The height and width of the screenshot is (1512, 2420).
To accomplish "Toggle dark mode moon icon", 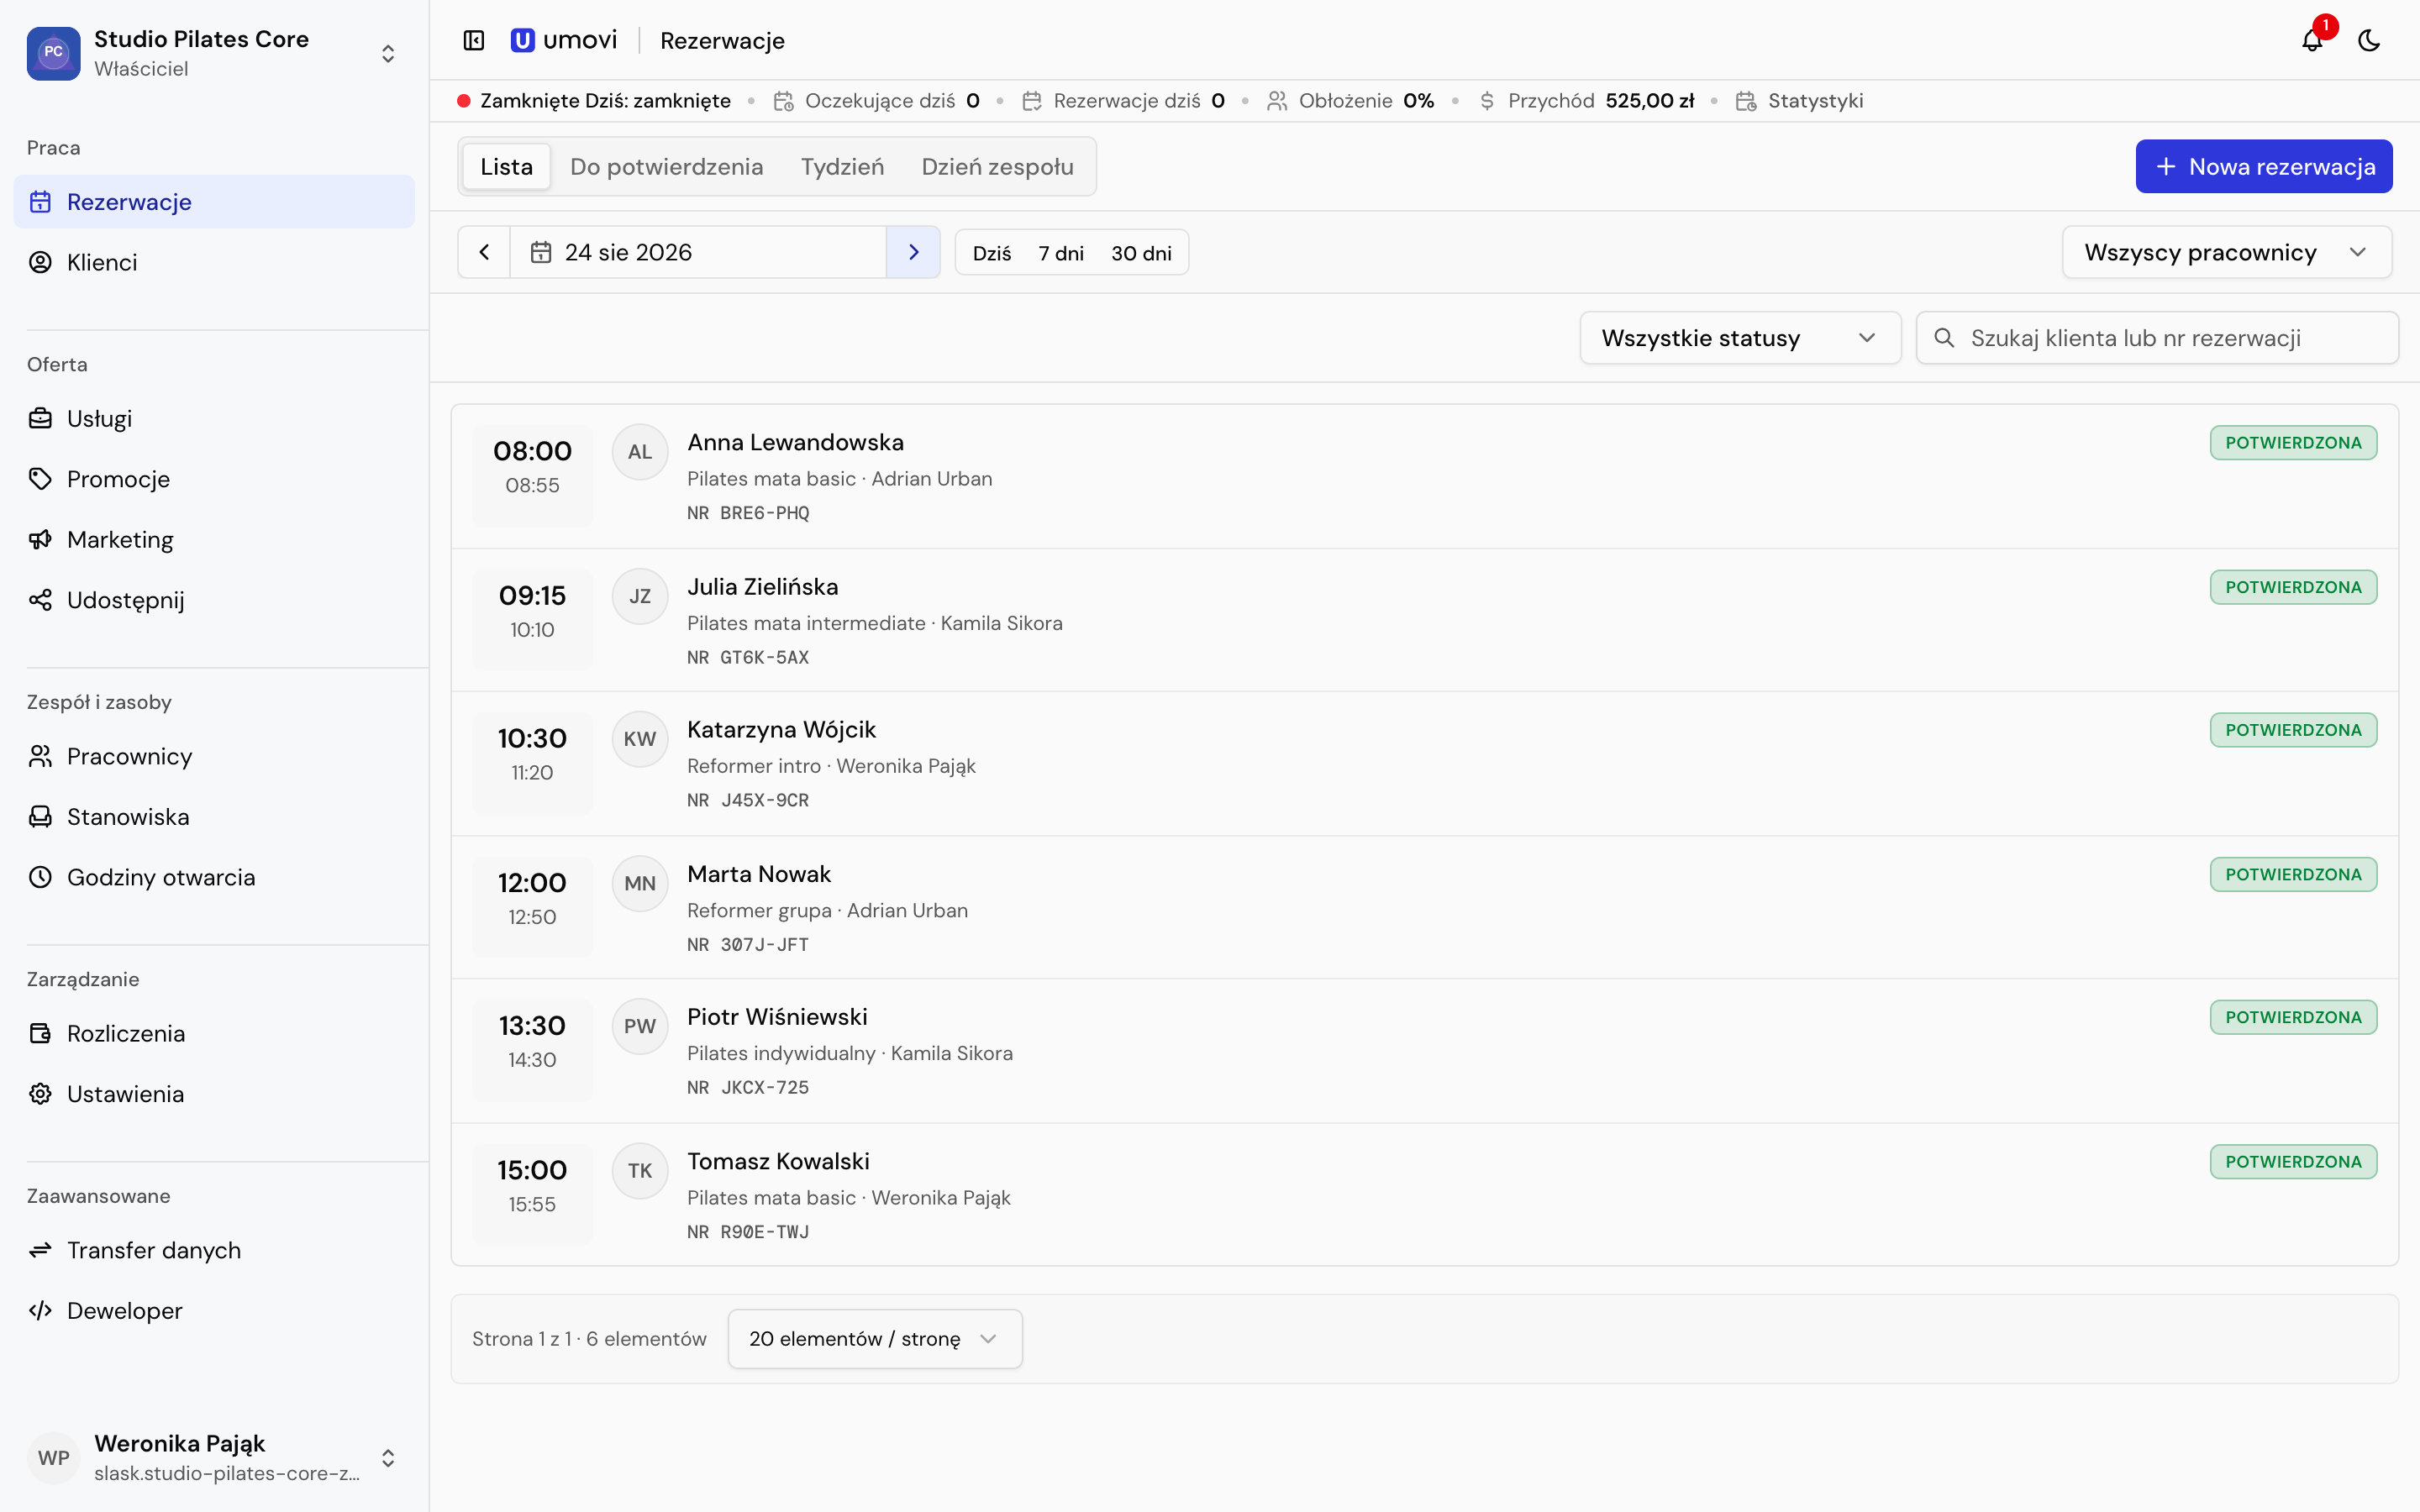I will pos(2368,40).
